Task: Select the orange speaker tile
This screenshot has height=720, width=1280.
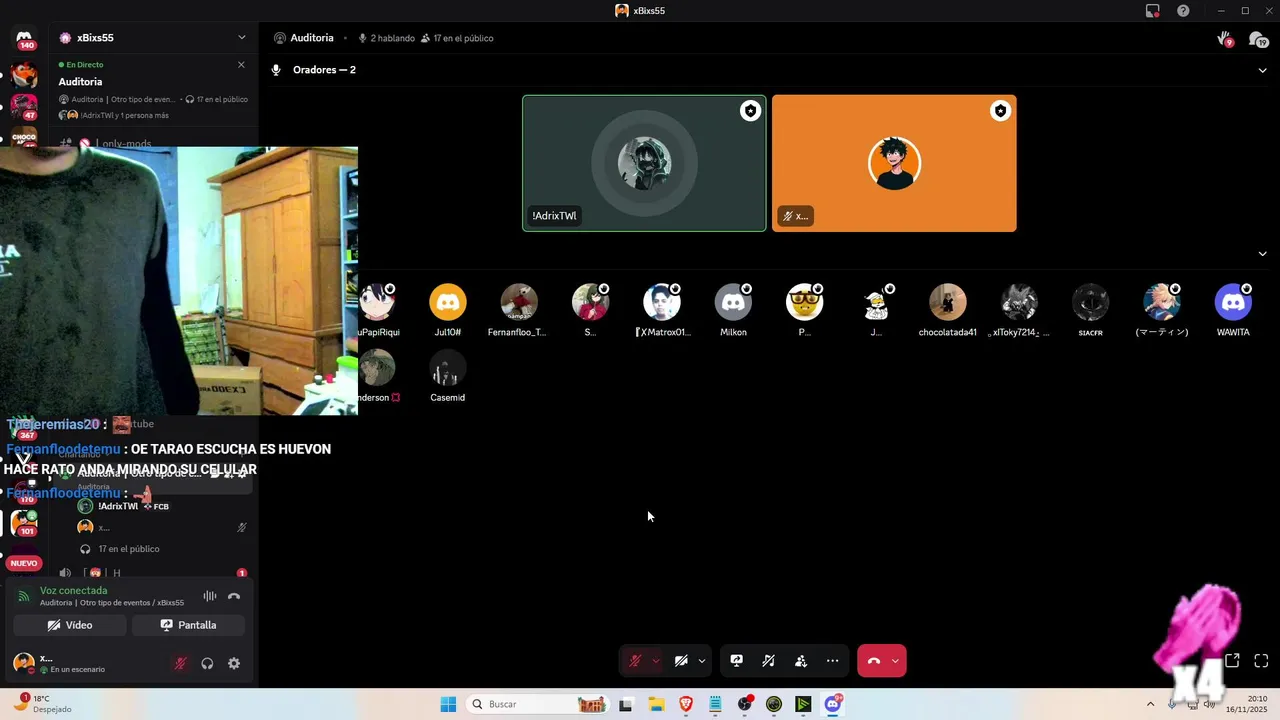Action: (x=894, y=163)
